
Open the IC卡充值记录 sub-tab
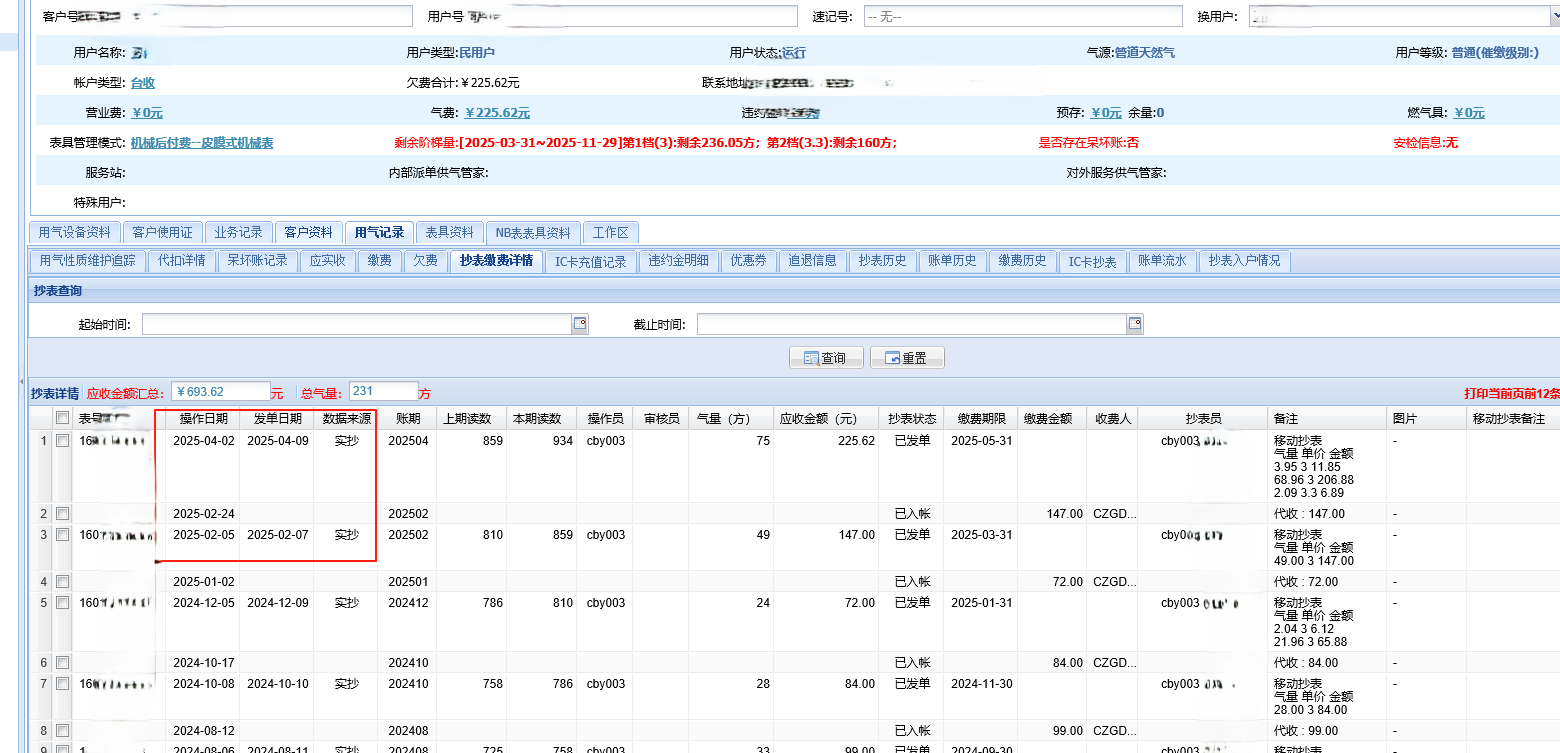(591, 261)
